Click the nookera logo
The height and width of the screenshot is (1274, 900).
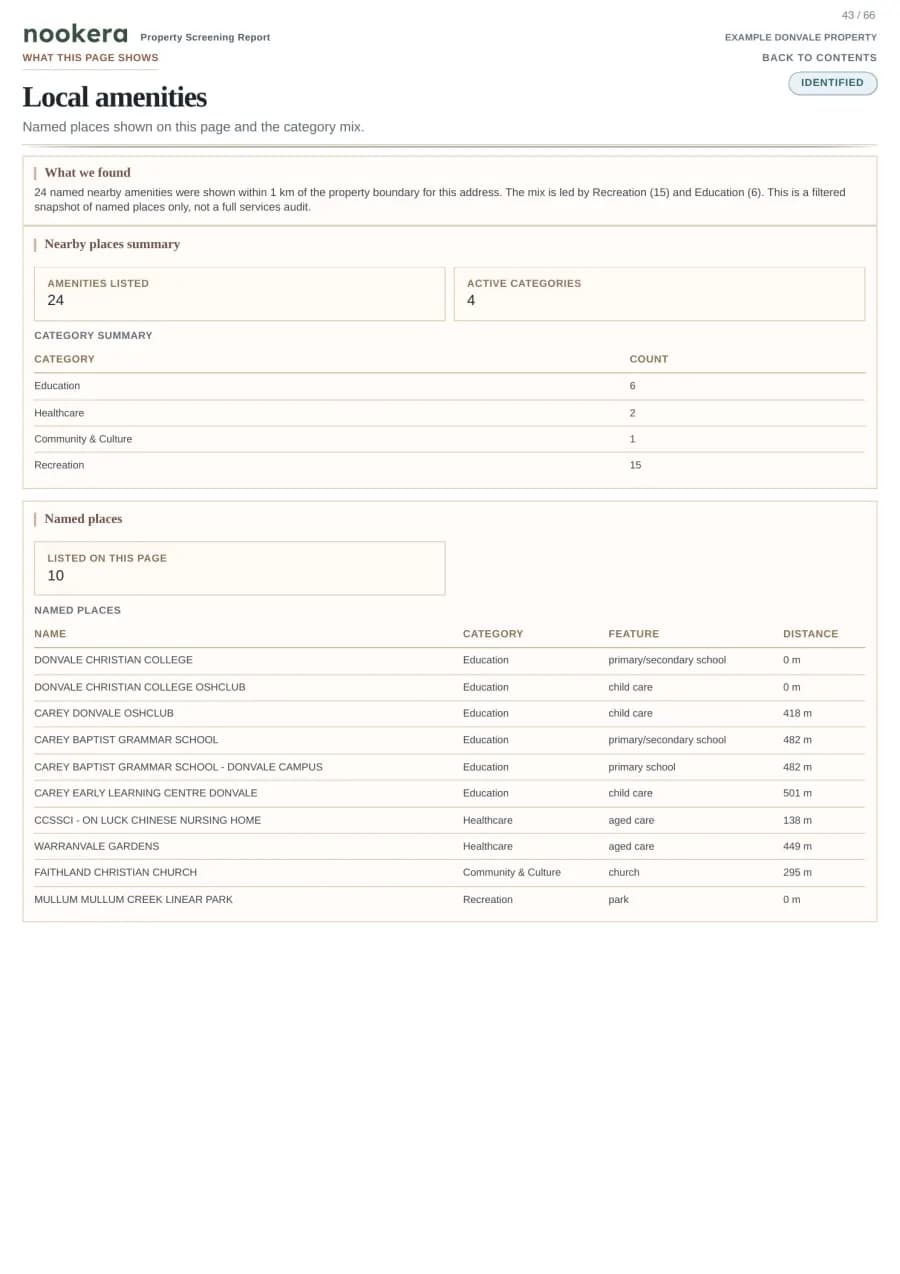75,35
